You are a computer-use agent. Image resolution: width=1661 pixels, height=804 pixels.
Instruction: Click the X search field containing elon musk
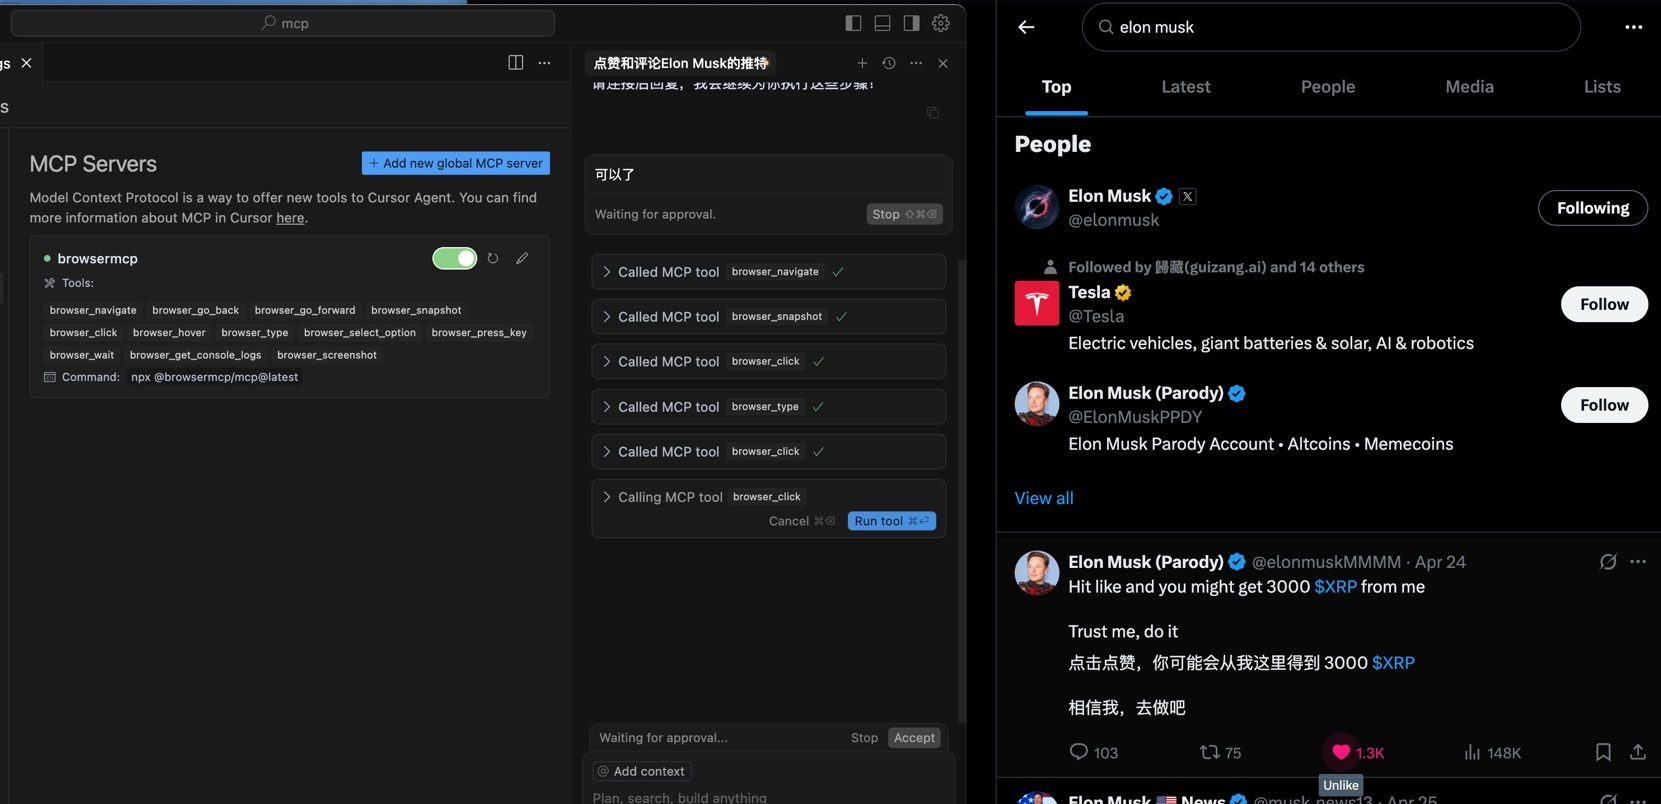click(x=1331, y=27)
